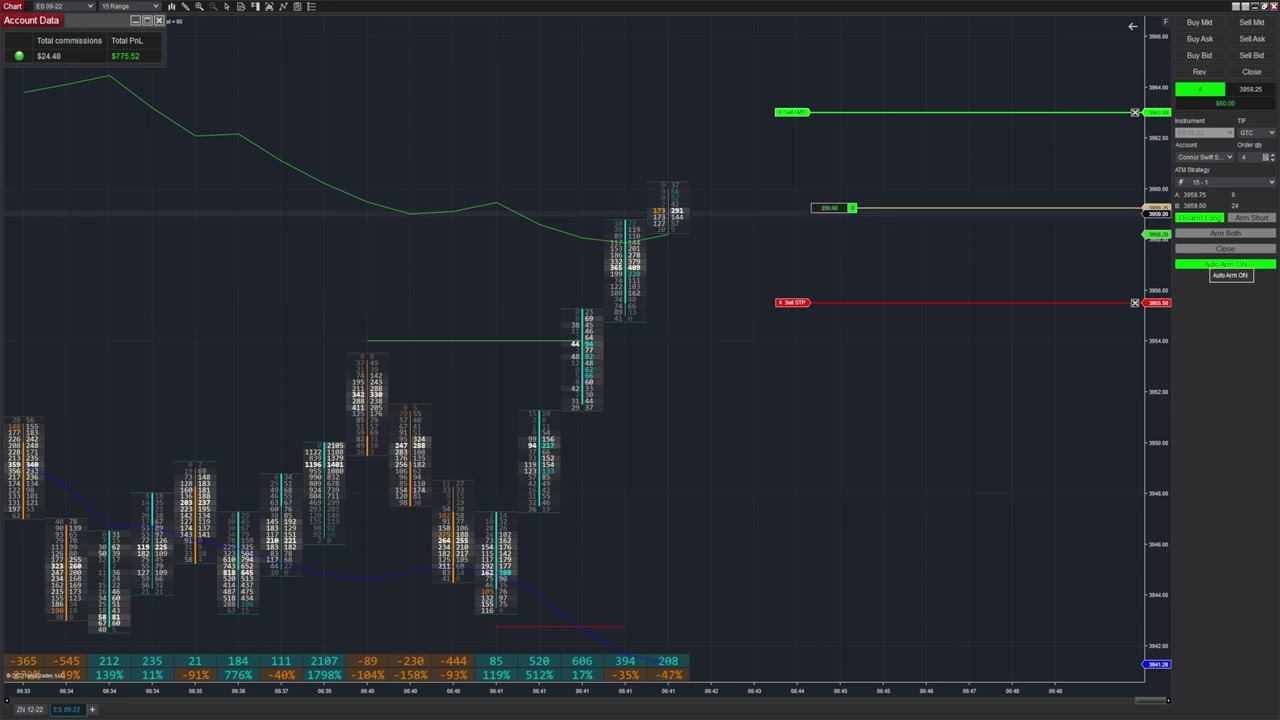Image resolution: width=1280 pixels, height=720 pixels.
Task: Click the ATM strategy lightning icon
Action: 1181,182
